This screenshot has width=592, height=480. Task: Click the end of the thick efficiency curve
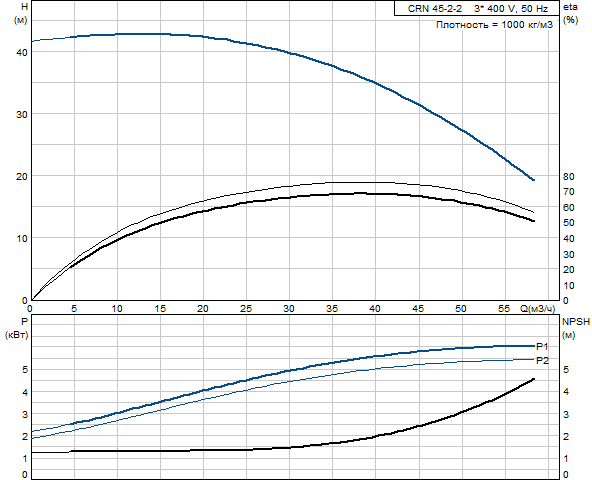tap(533, 221)
